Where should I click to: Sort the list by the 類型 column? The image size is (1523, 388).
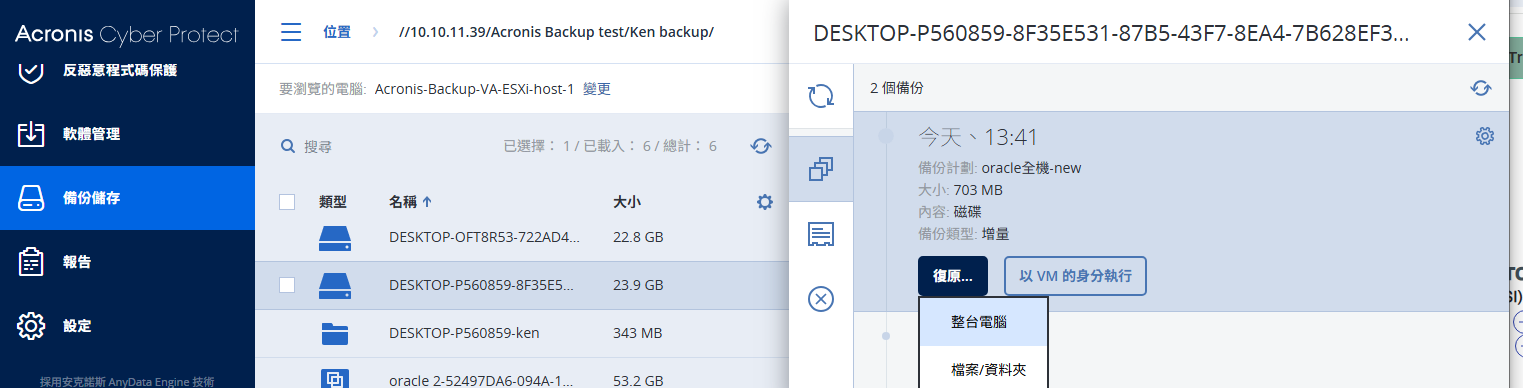click(x=333, y=202)
